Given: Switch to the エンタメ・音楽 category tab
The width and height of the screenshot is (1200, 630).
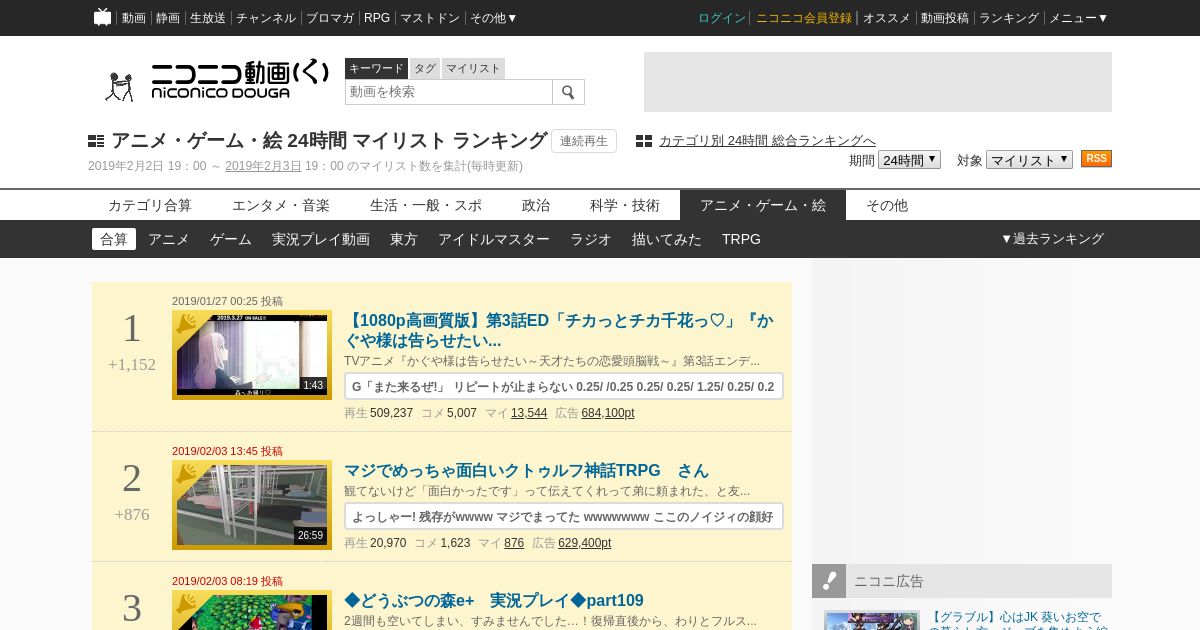Looking at the screenshot, I should 281,205.
